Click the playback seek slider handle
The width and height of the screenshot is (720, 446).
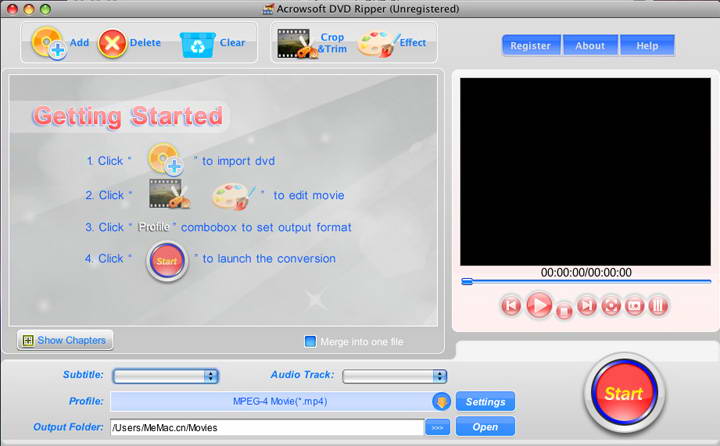click(467, 282)
